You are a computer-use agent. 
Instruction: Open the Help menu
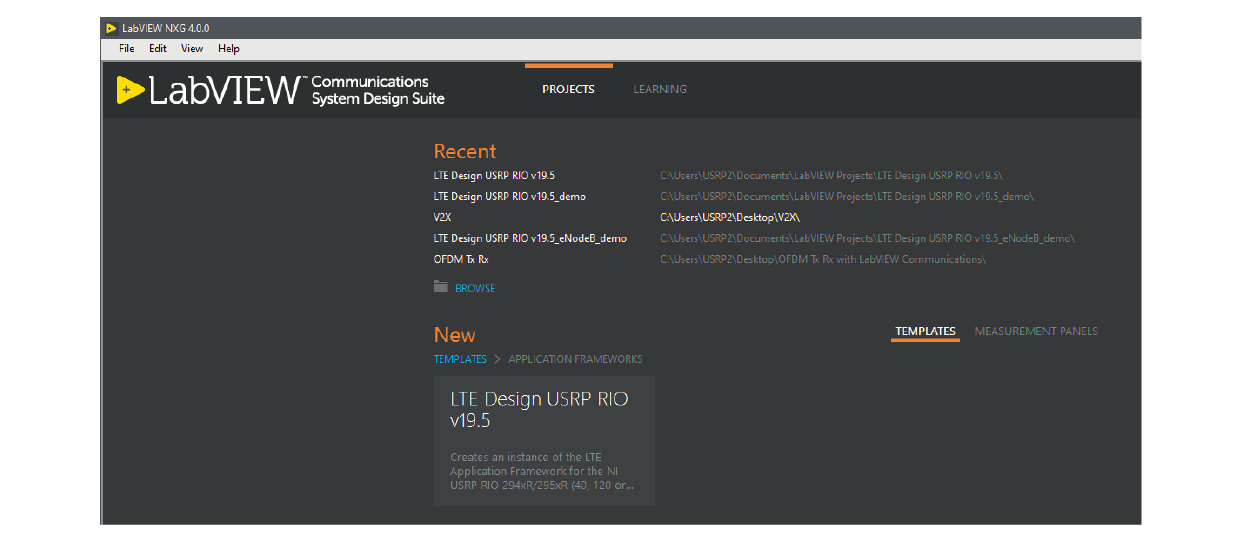(229, 48)
